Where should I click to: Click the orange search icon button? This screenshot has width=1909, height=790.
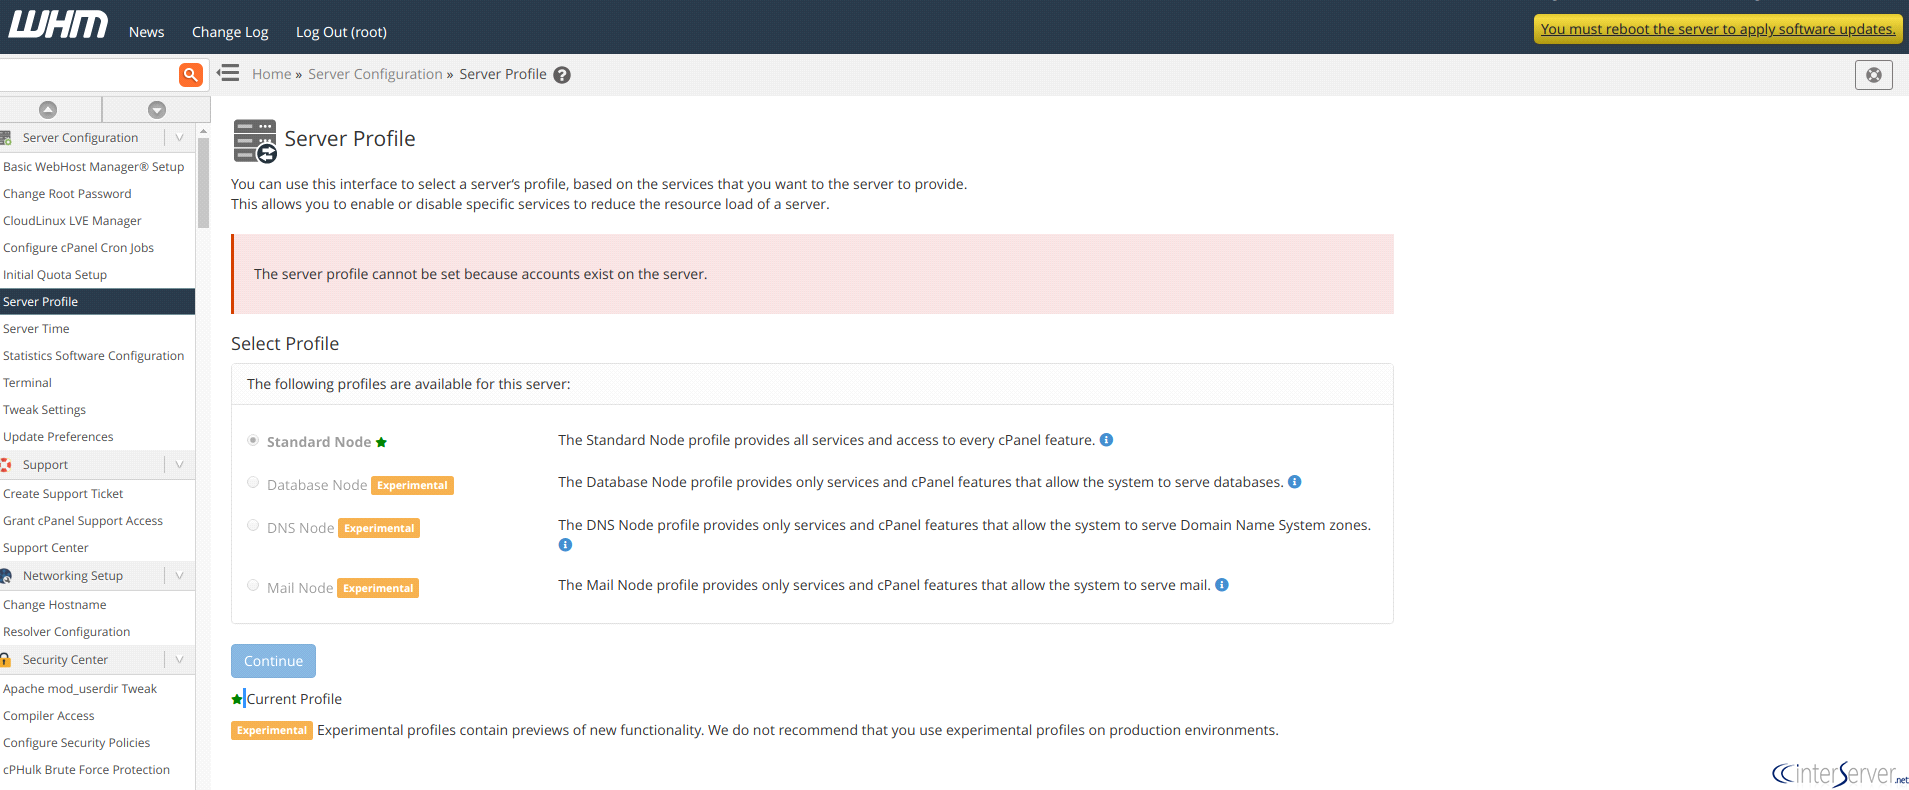[191, 75]
